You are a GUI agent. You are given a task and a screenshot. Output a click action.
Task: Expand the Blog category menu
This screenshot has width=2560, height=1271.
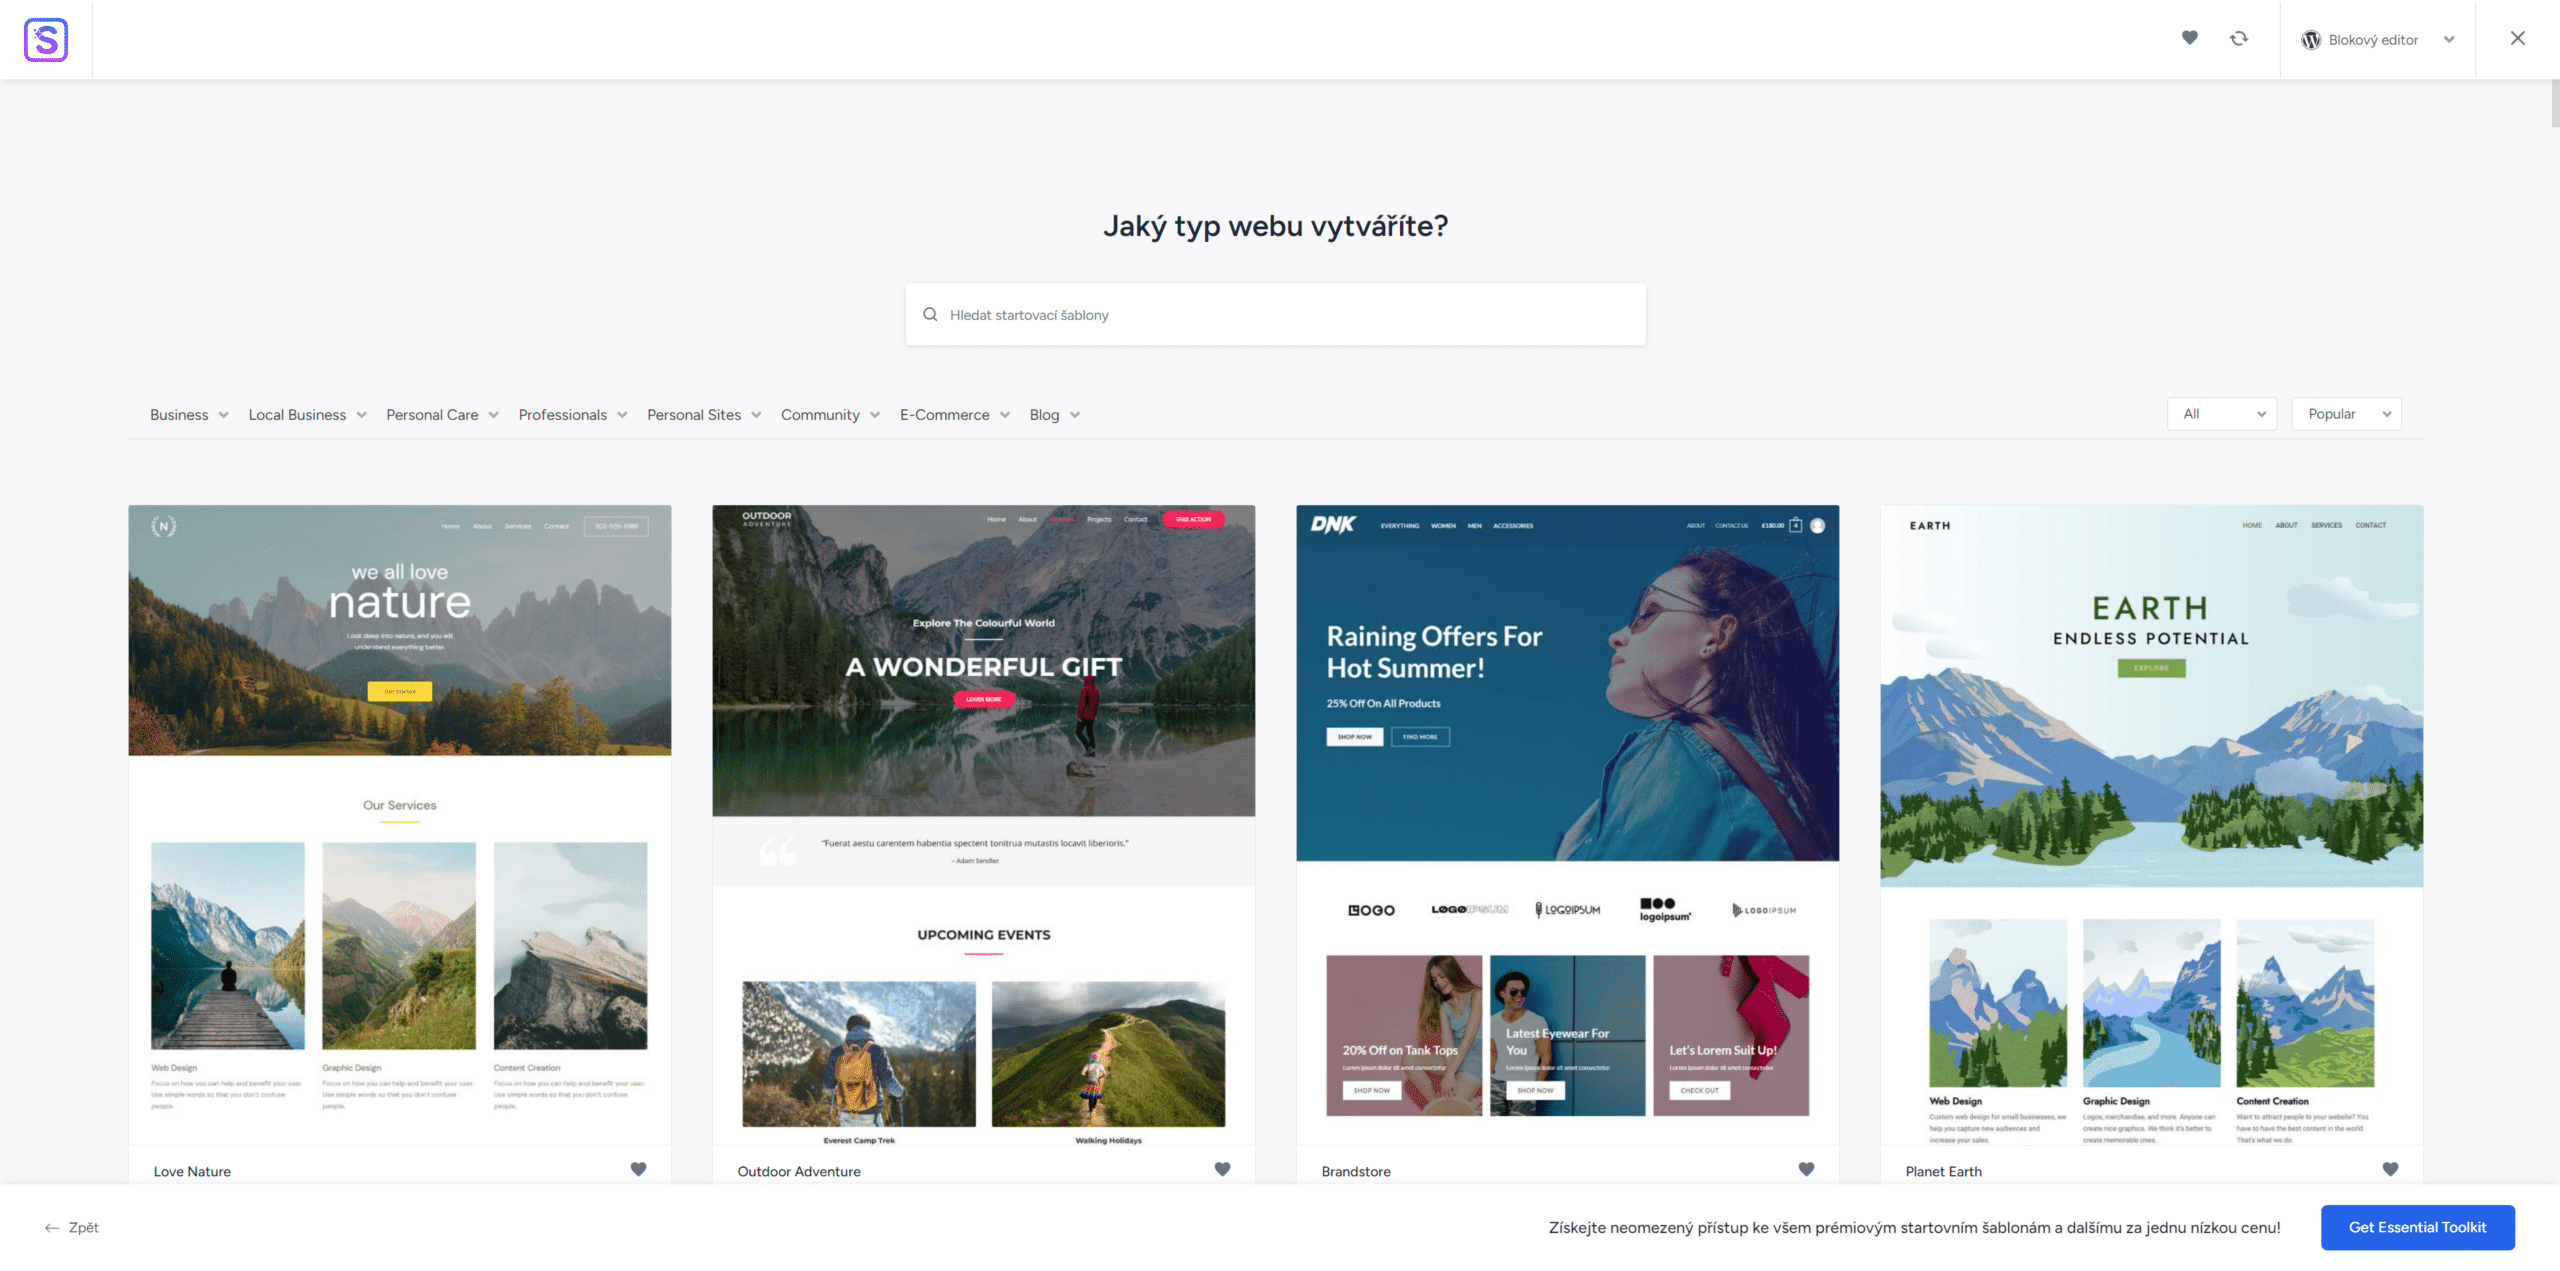click(x=1055, y=414)
